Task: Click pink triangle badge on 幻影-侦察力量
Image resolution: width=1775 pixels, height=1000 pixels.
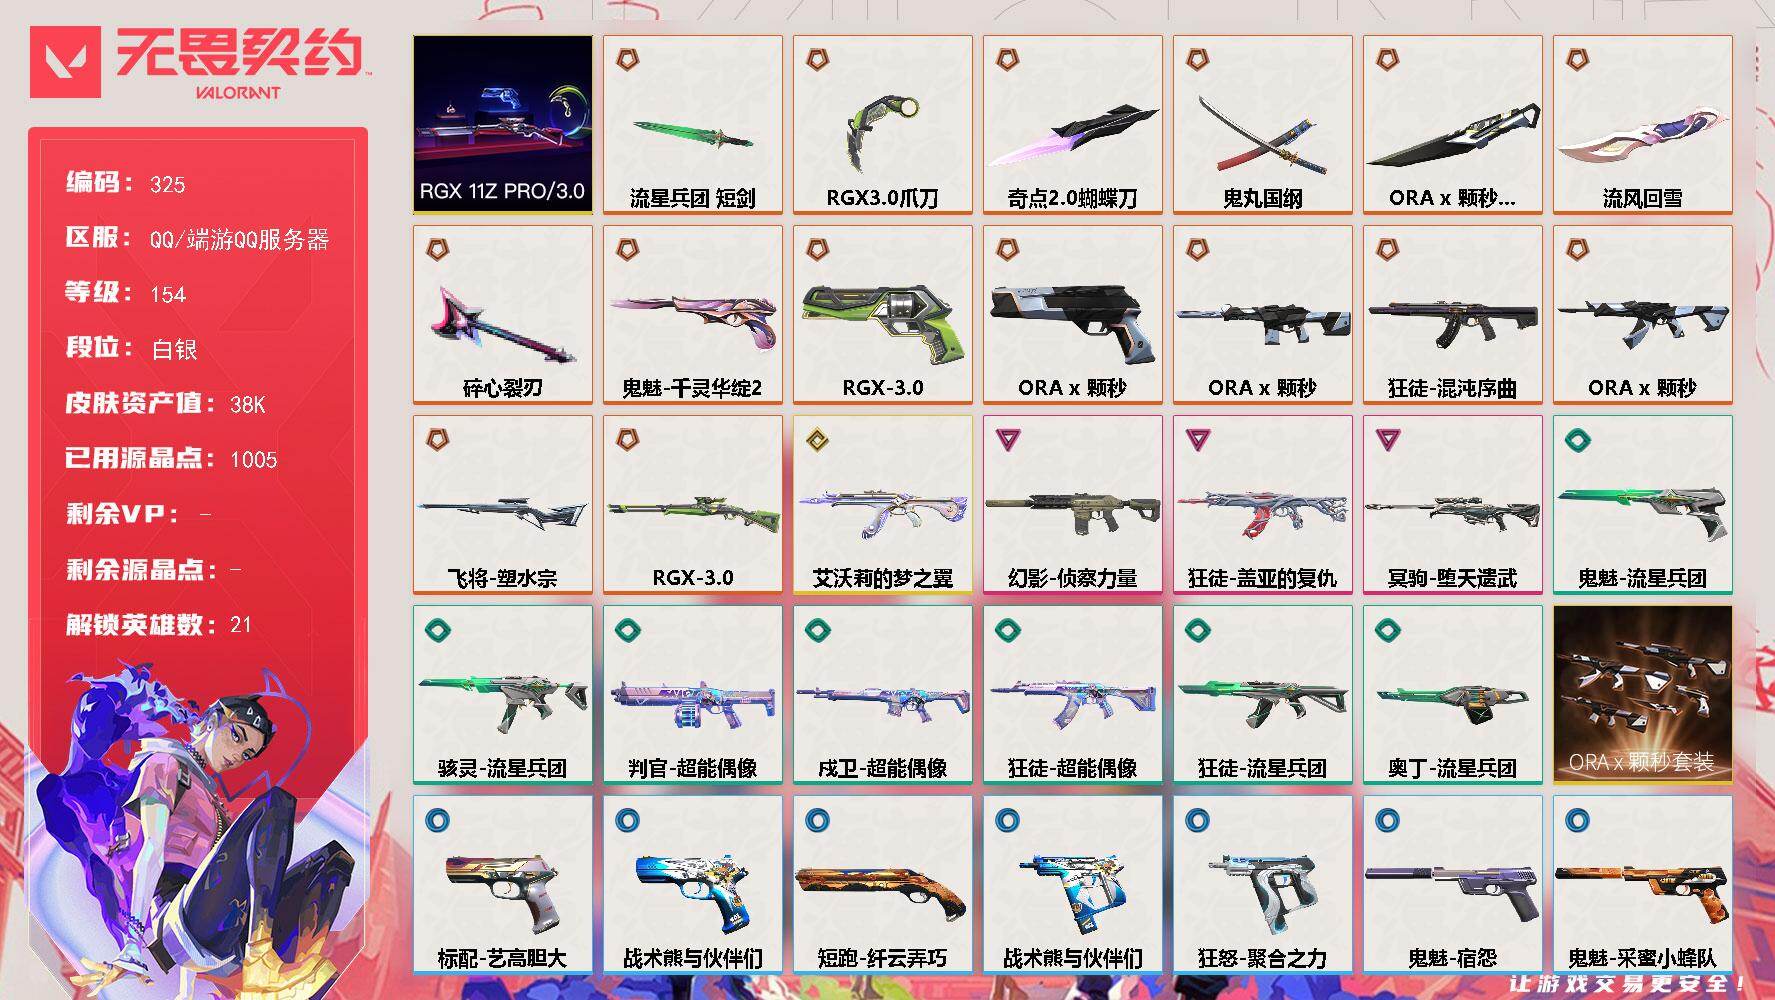Action: pyautogui.click(x=1007, y=439)
